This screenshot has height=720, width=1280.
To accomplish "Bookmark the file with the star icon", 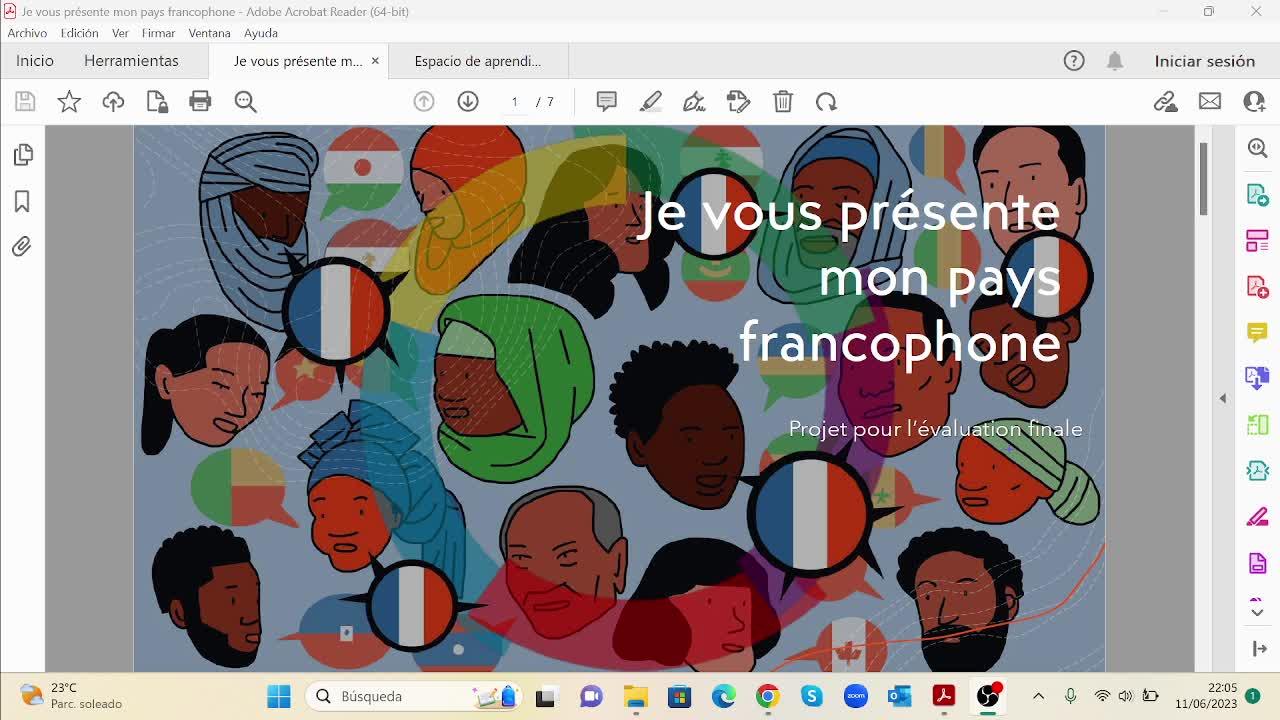I will tap(69, 101).
